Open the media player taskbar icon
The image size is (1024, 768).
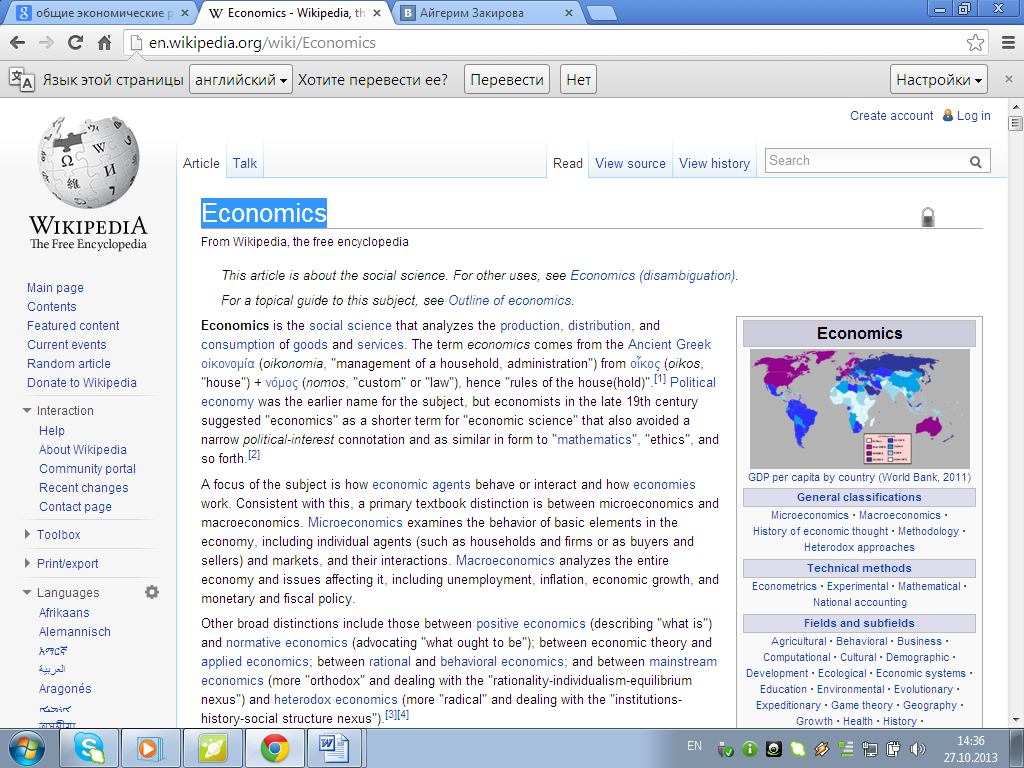click(x=150, y=748)
